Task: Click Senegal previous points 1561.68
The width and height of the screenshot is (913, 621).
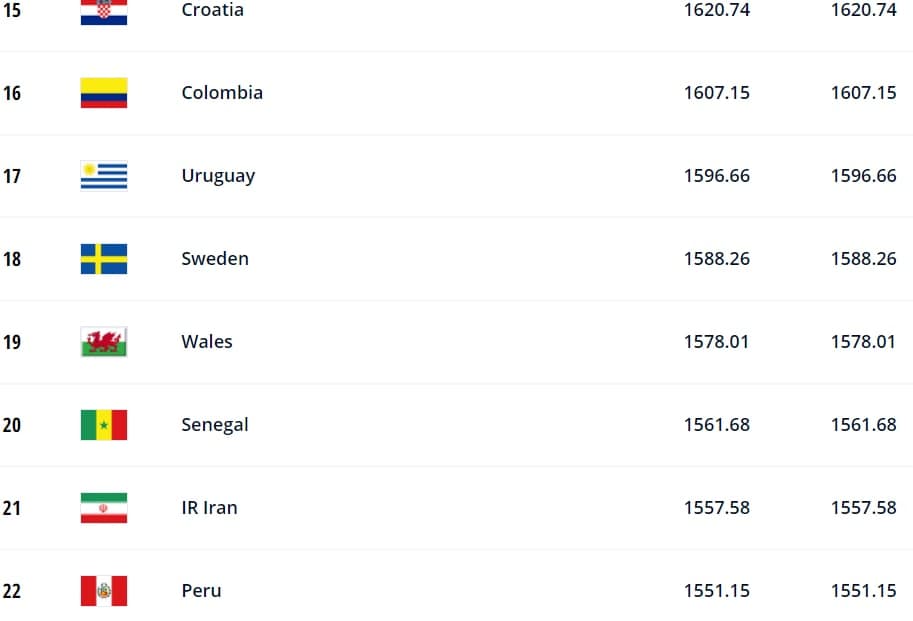Action: coord(864,425)
